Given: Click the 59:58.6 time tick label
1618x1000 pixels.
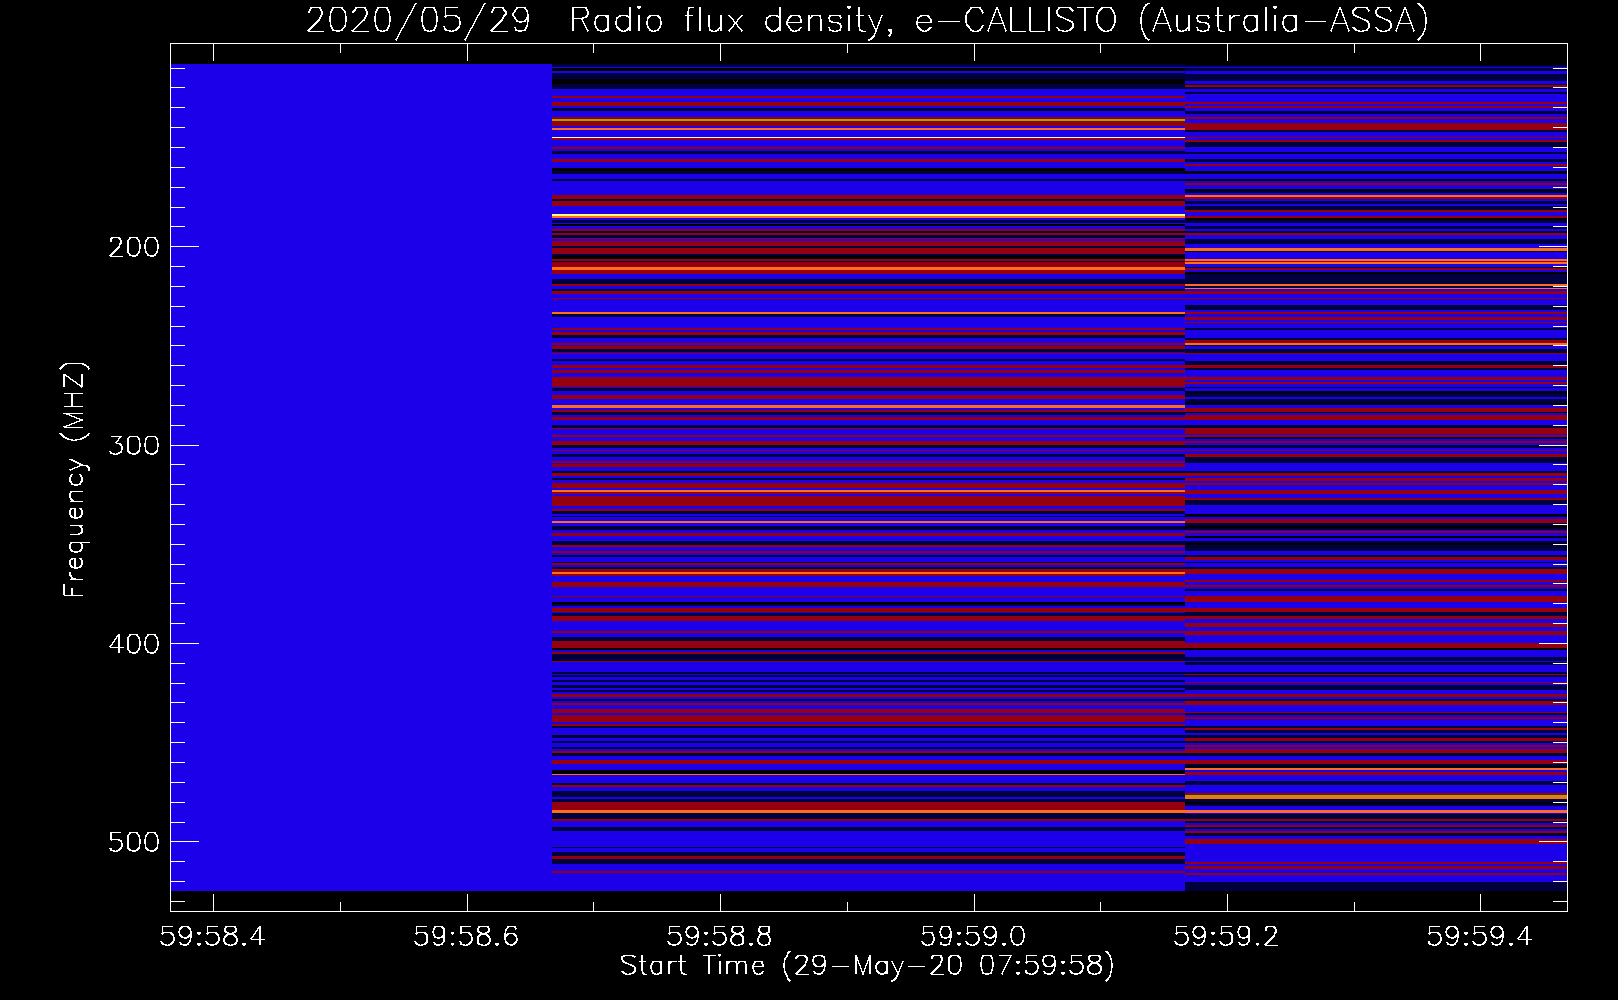Looking at the screenshot, I should point(466,936).
